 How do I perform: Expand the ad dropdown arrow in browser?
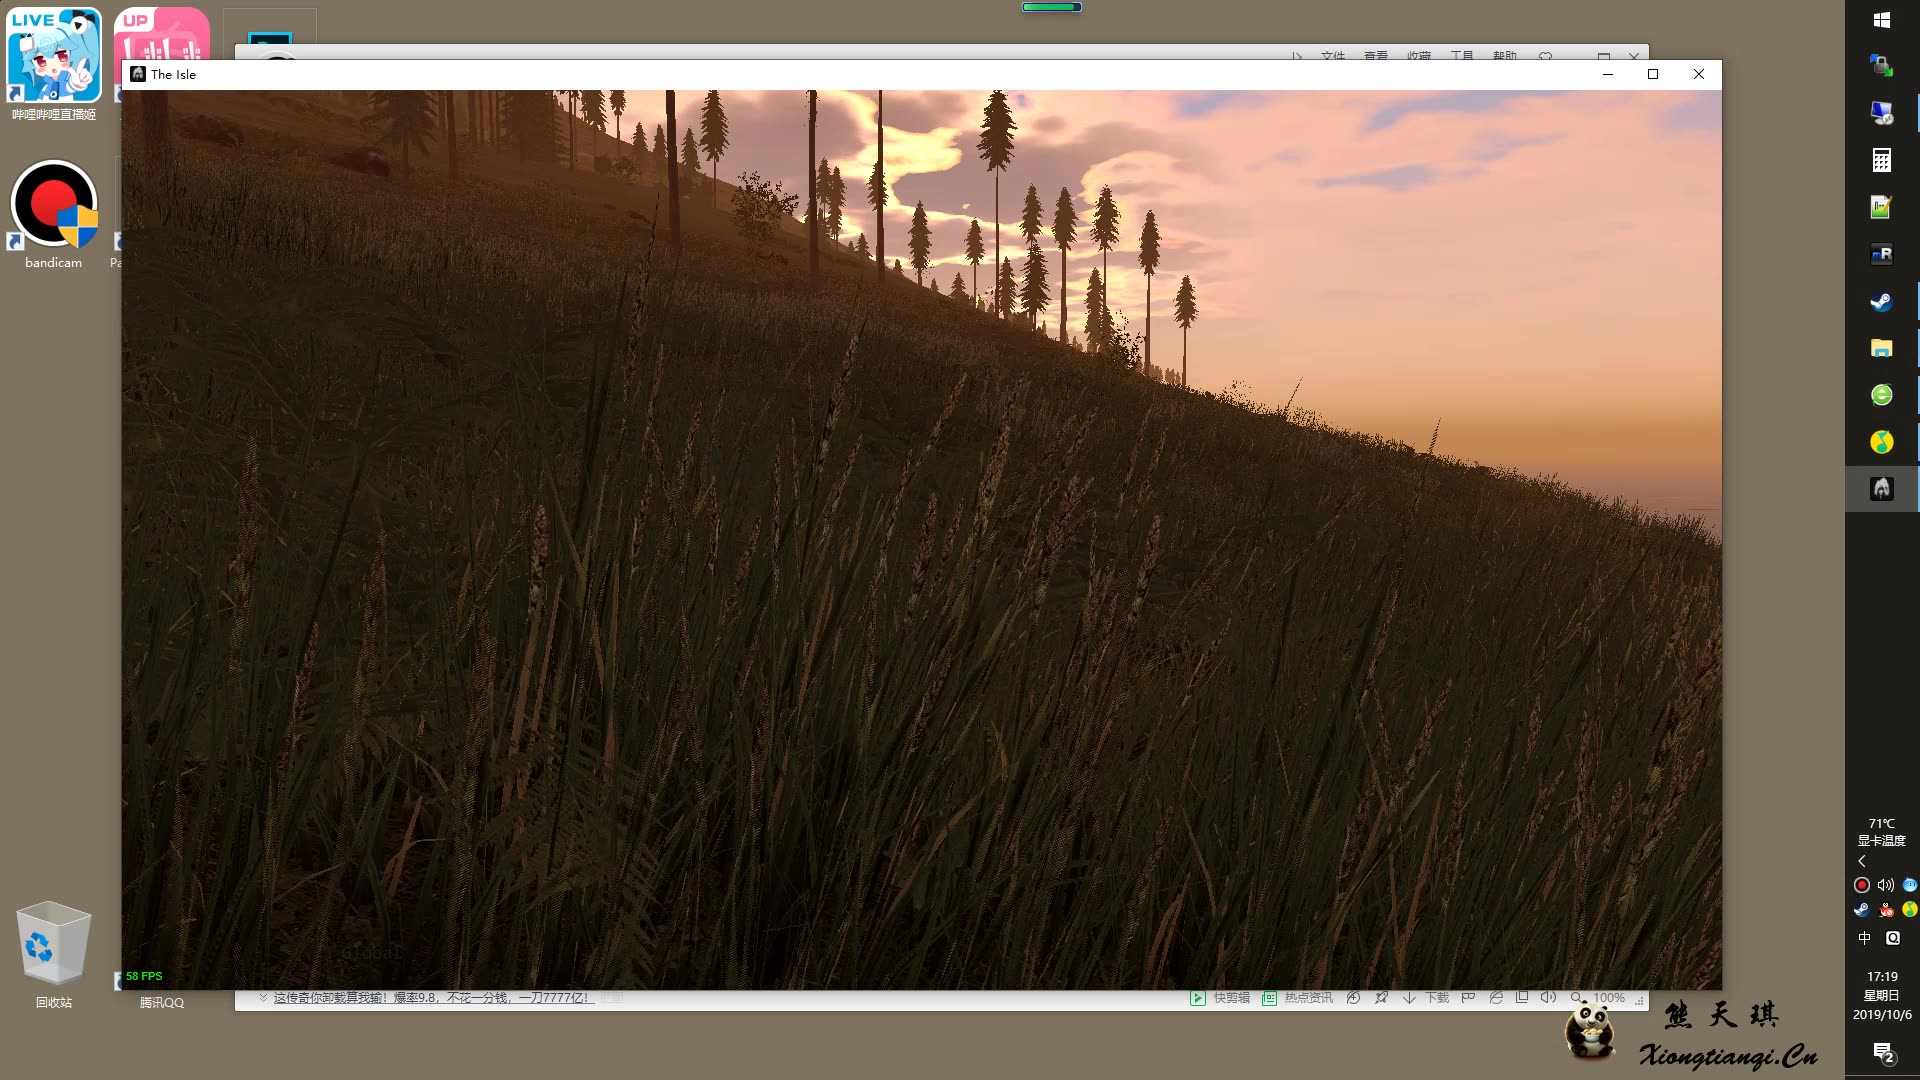click(x=263, y=998)
